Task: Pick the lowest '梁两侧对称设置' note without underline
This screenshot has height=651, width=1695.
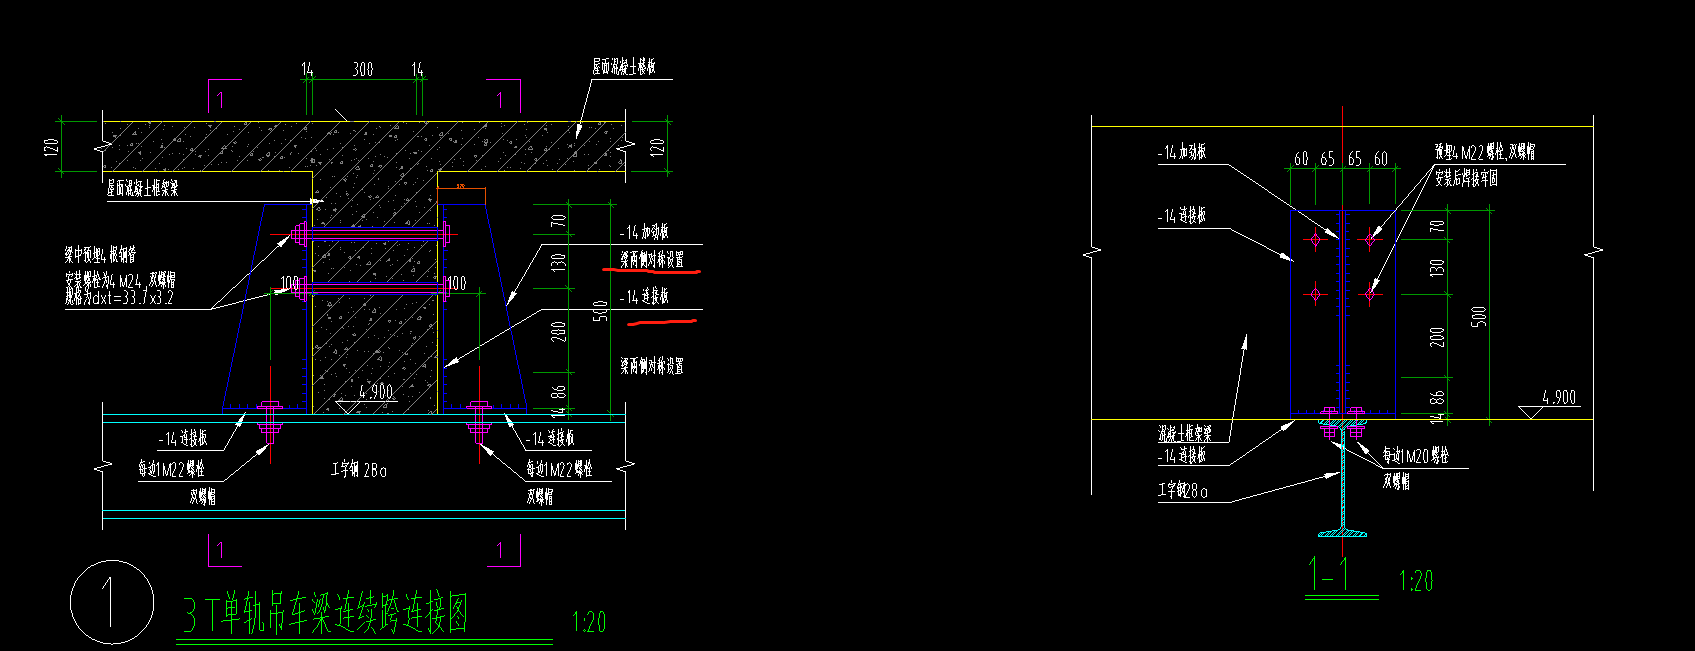Action: [x=652, y=366]
